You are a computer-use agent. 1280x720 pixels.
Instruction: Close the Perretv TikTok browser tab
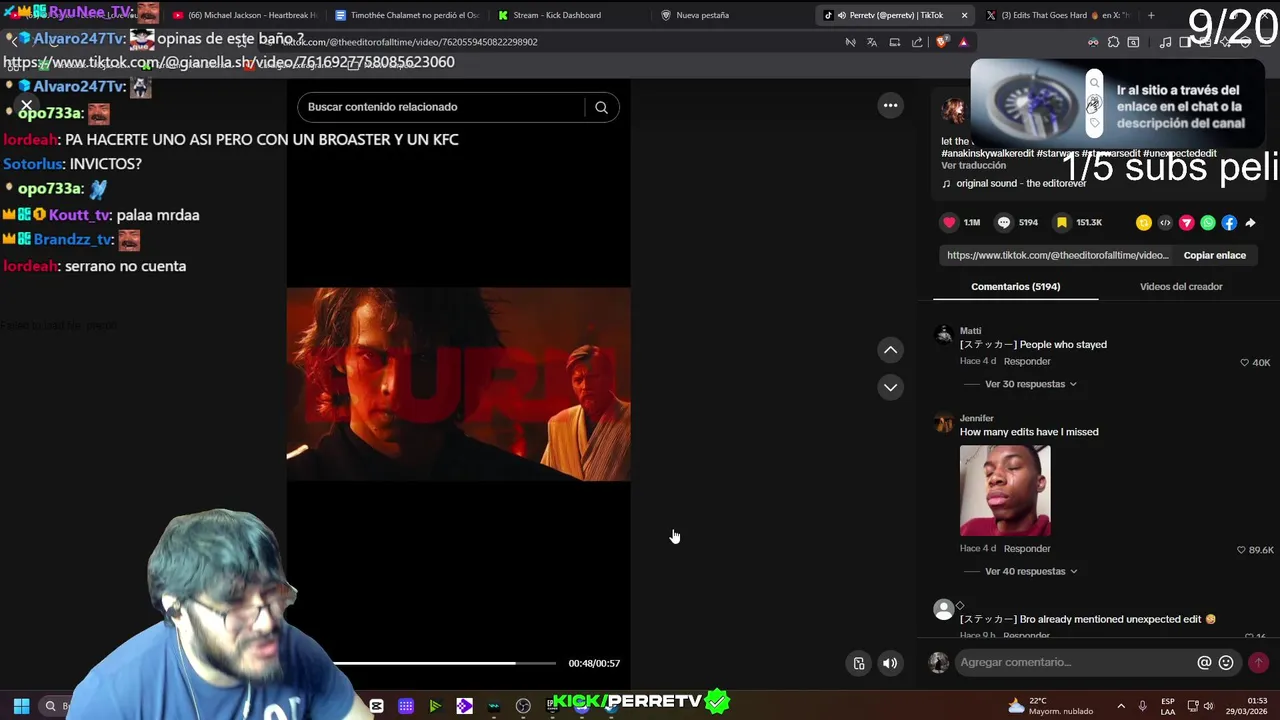point(964,15)
